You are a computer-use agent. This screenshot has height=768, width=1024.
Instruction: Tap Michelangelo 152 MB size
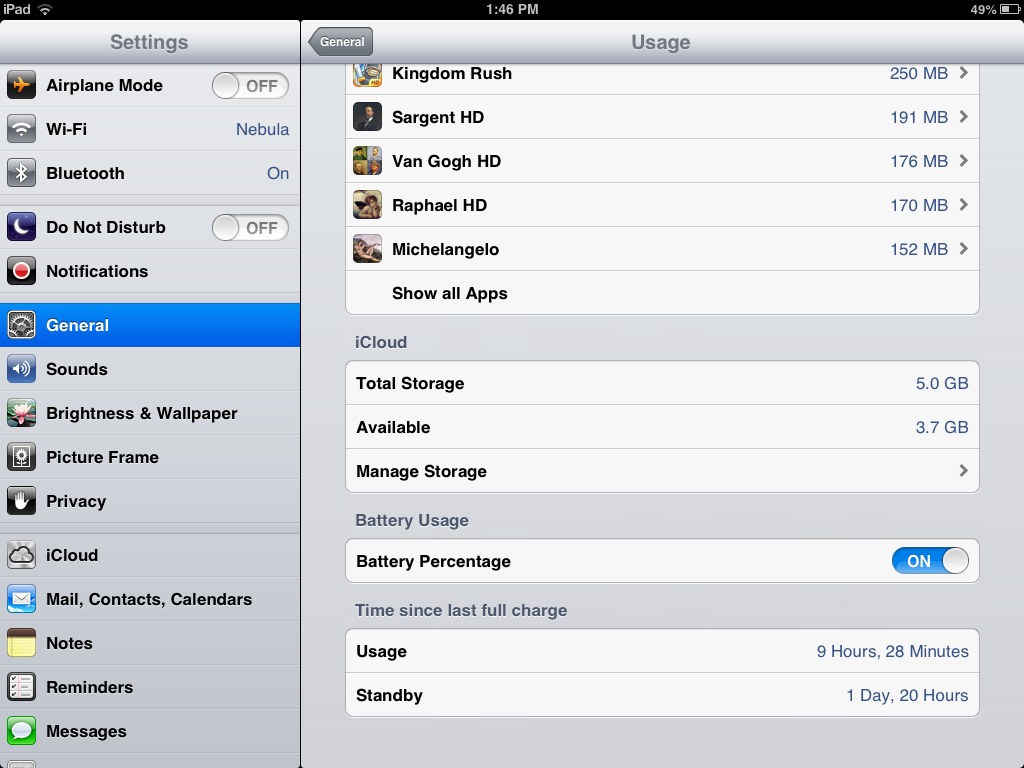pyautogui.click(x=918, y=249)
